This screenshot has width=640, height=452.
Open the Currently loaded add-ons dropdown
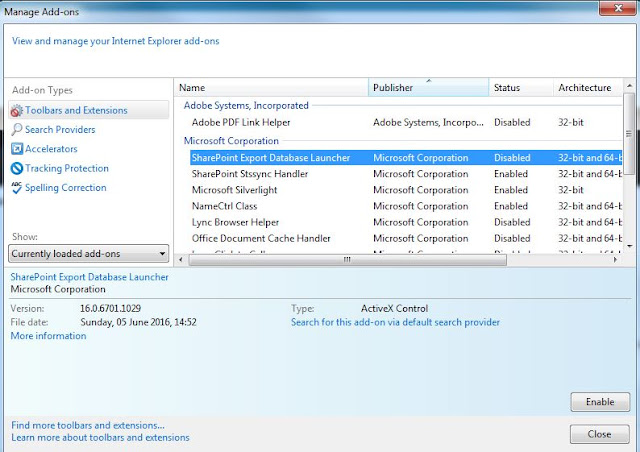pos(89,254)
